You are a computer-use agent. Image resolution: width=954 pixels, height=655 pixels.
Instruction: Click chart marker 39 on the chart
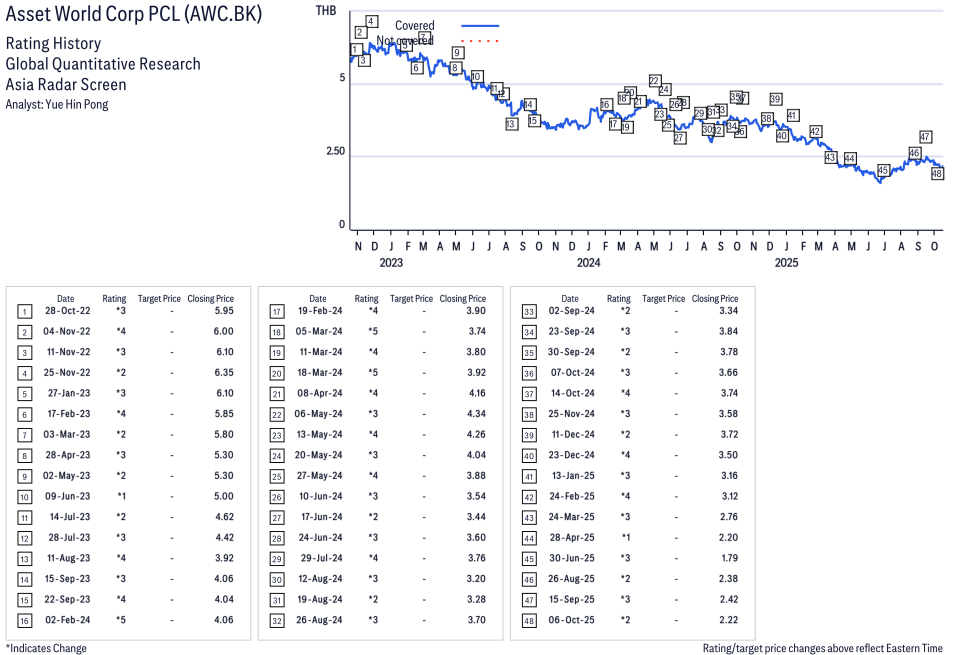(776, 99)
